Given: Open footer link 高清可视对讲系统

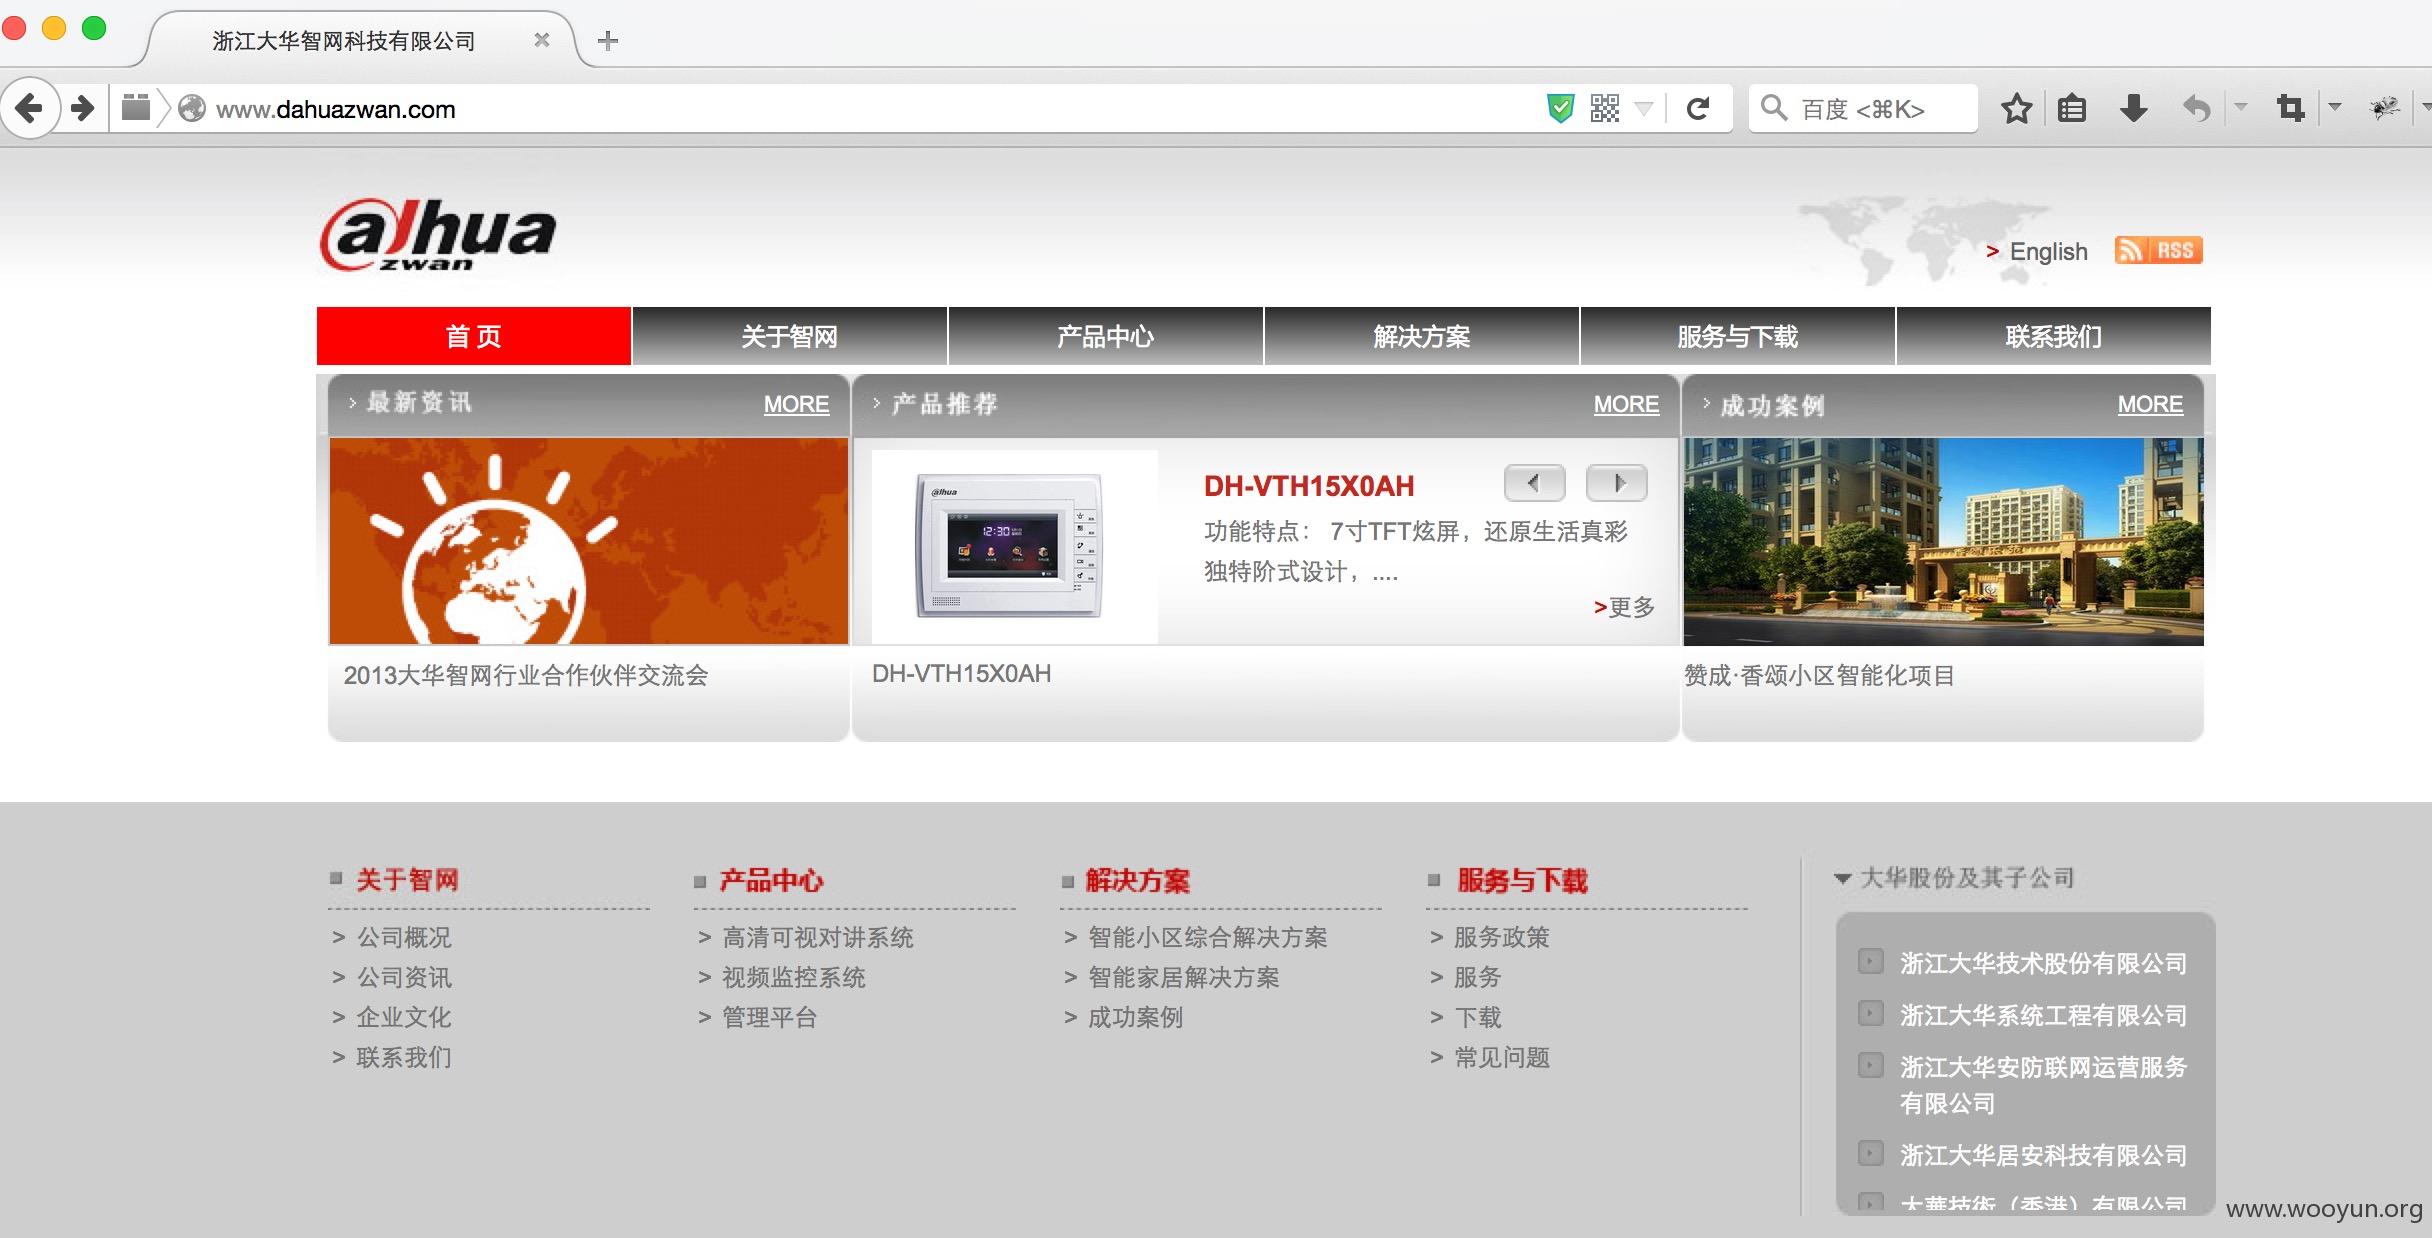Looking at the screenshot, I should [x=818, y=937].
